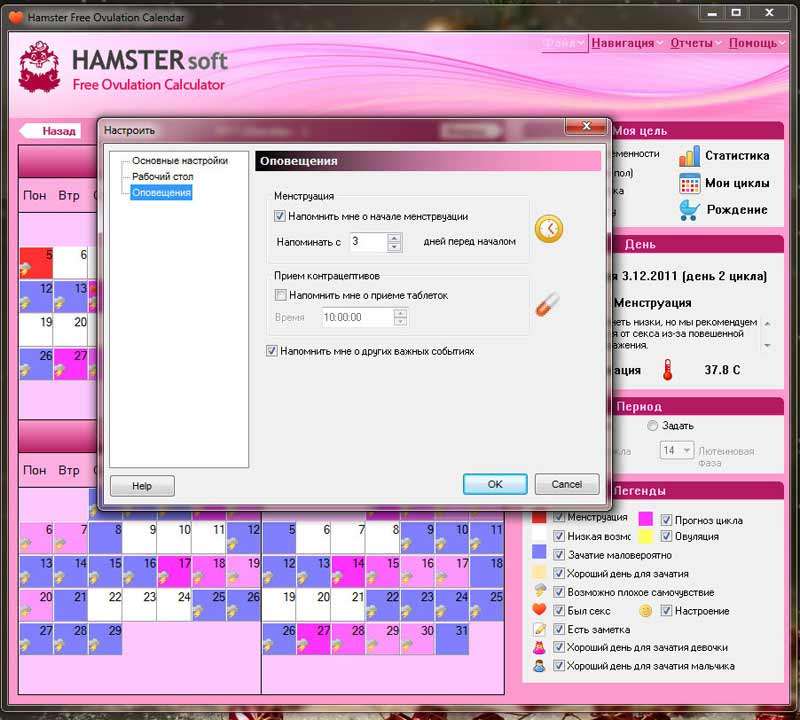Viewport: 800px width, 720px height.
Task: Toggle the Был секс checkbox
Action: [559, 611]
